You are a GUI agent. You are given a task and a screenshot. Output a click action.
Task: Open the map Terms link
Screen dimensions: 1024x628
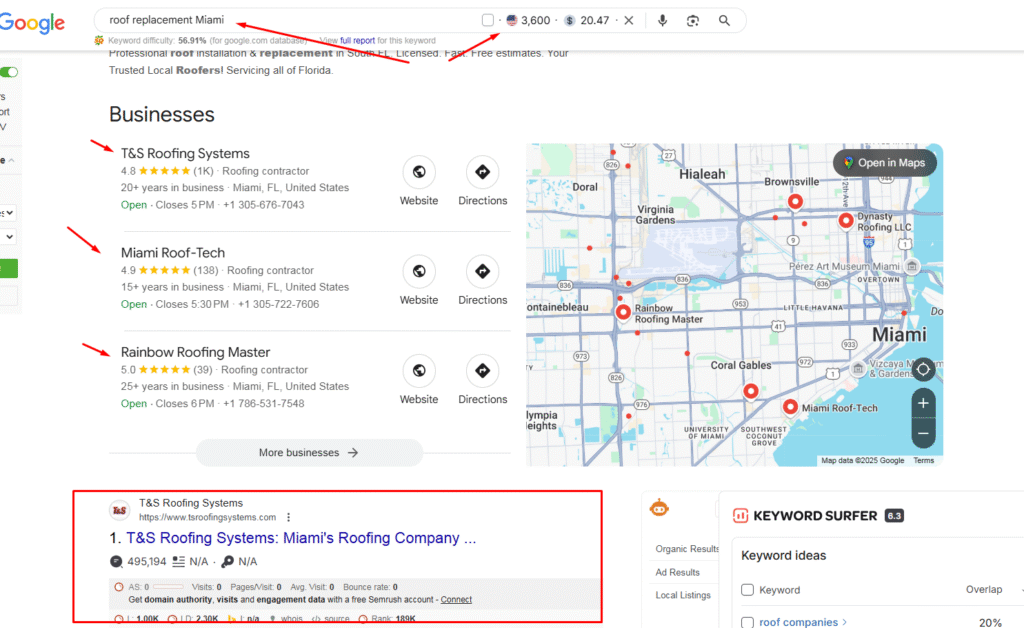click(923, 460)
